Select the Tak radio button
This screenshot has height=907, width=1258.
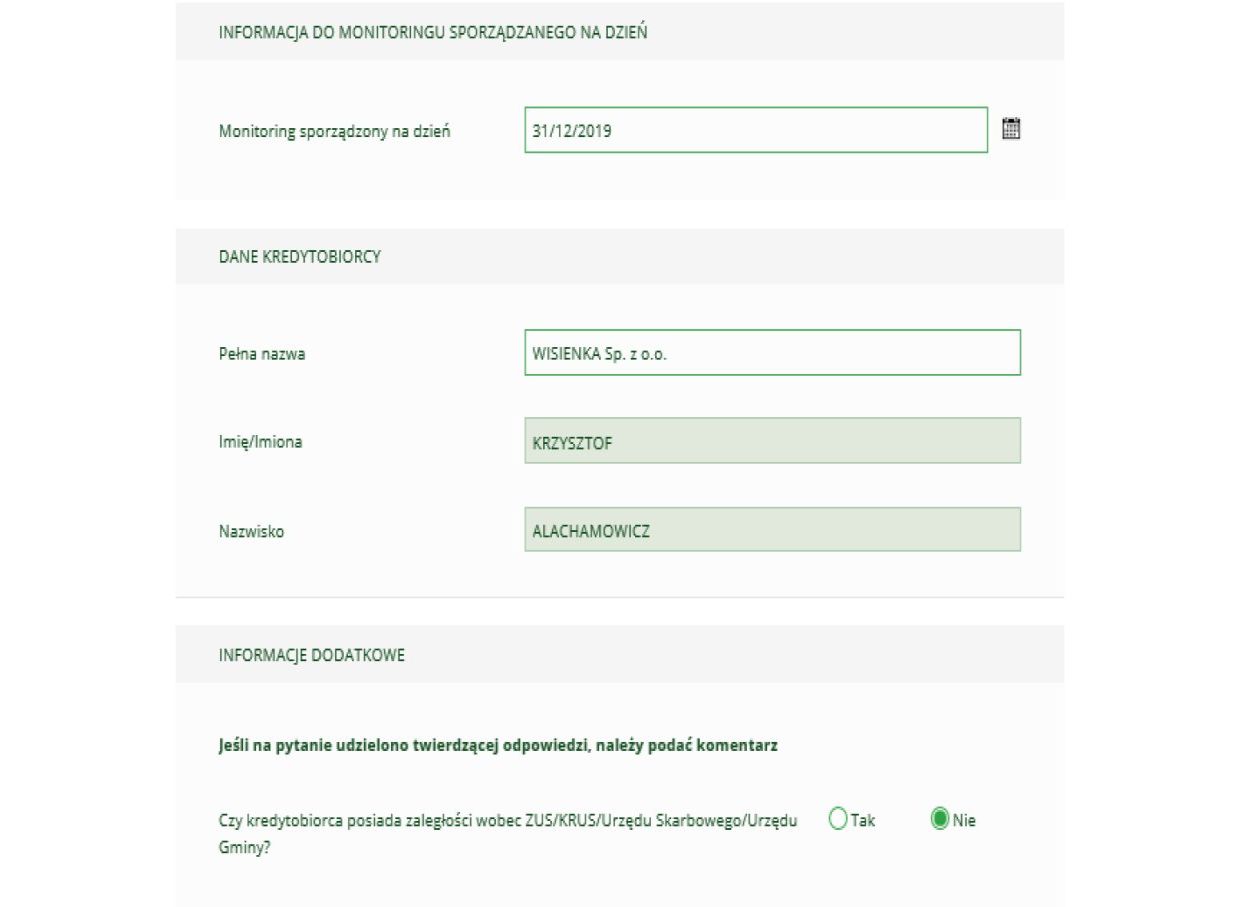(x=838, y=820)
